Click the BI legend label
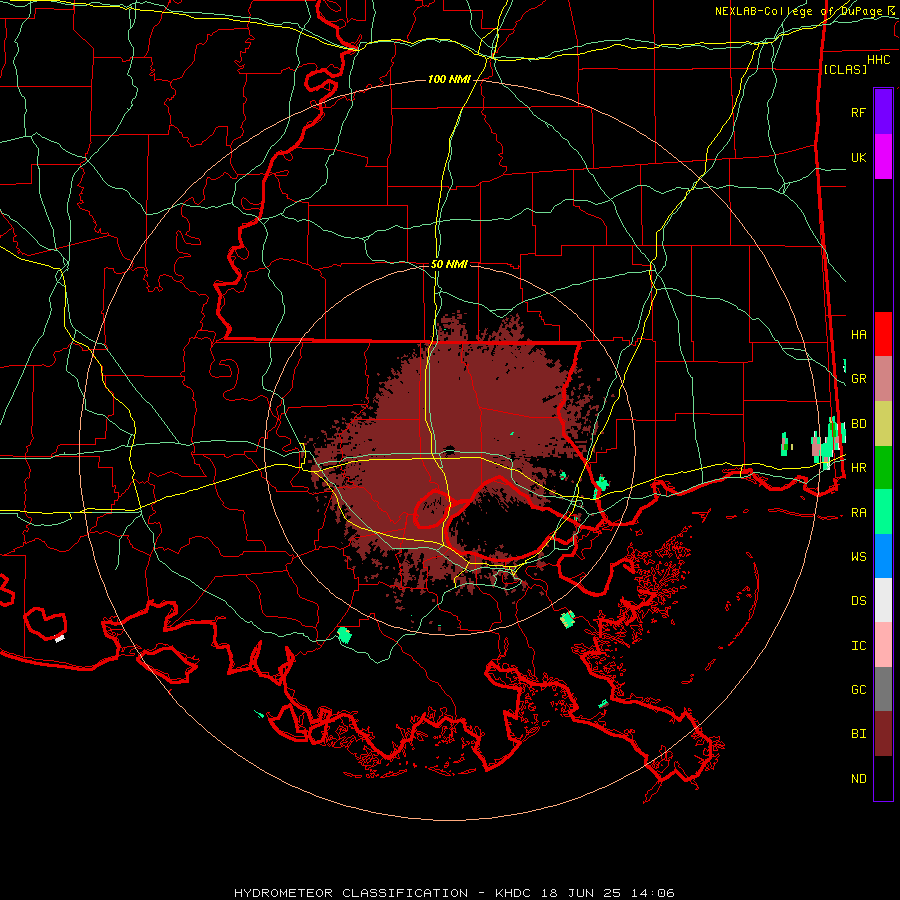The height and width of the screenshot is (900, 900). click(x=858, y=734)
